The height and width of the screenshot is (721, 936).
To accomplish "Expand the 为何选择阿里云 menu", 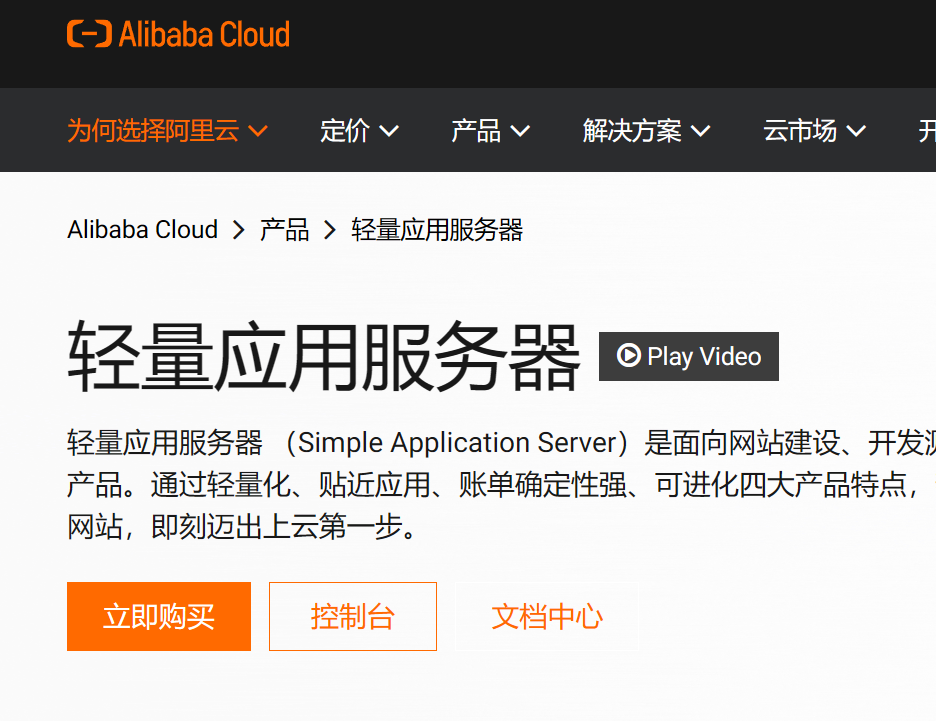I will click(167, 130).
